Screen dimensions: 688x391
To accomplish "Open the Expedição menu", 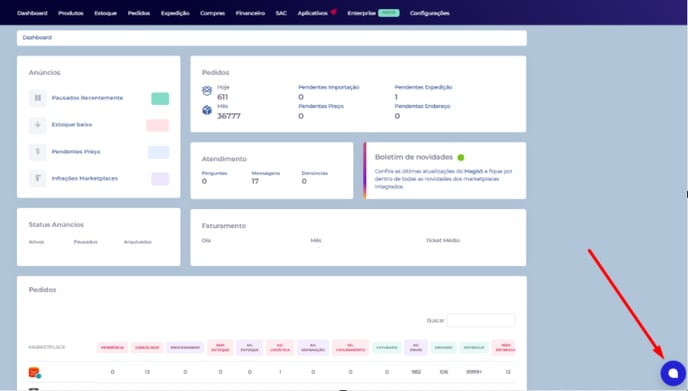I will pos(175,13).
